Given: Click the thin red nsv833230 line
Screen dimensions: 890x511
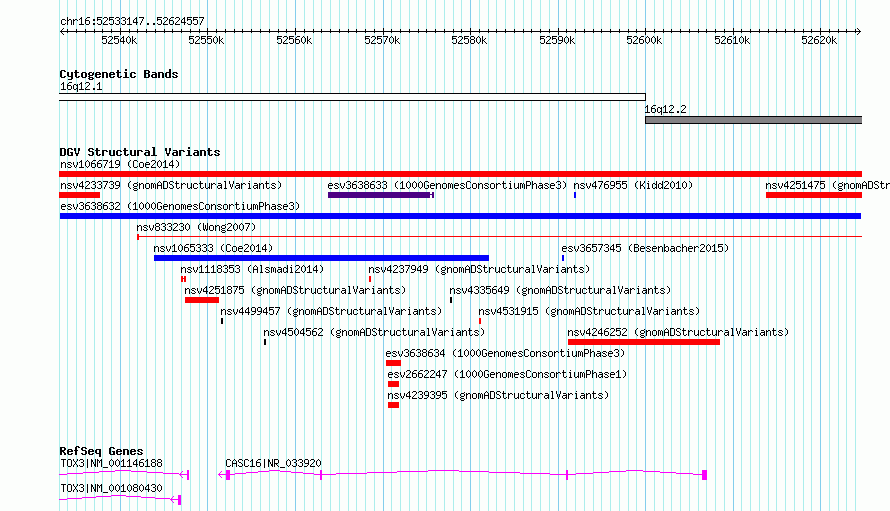Looking at the screenshot, I should 499,236.
